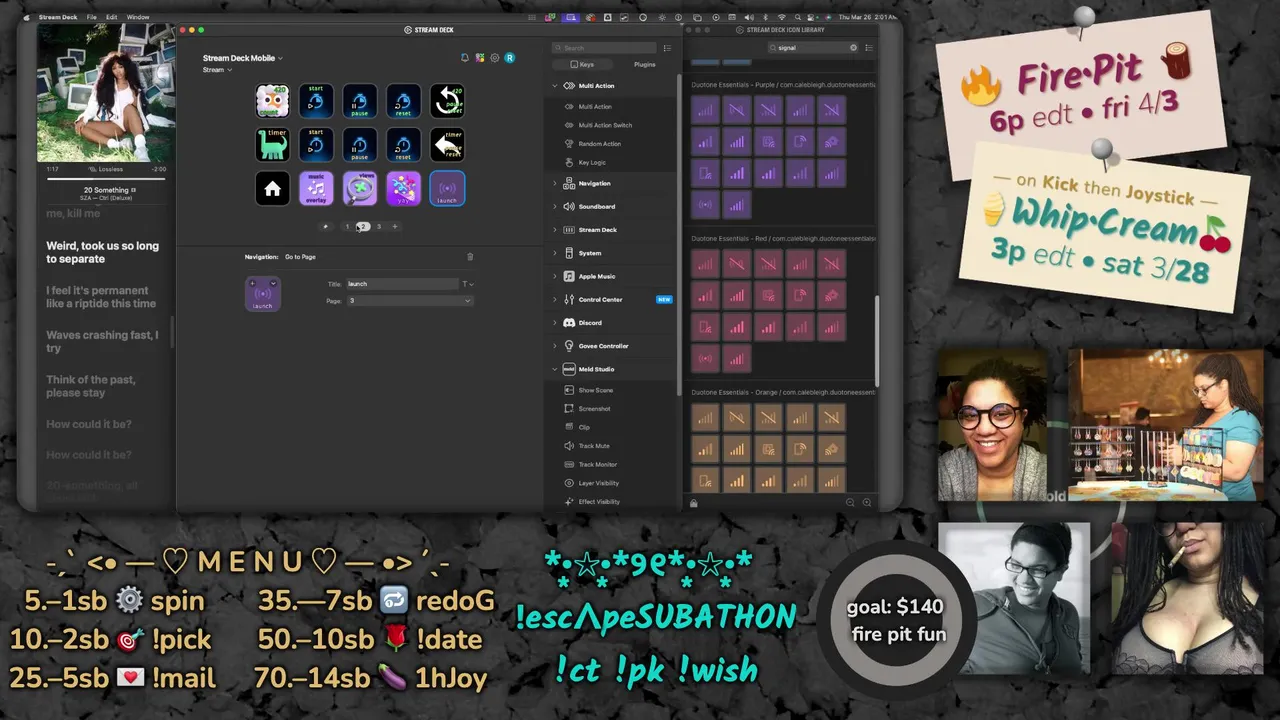The height and width of the screenshot is (720, 1280).
Task: Open the Edit menu in the menu bar
Action: (111, 17)
